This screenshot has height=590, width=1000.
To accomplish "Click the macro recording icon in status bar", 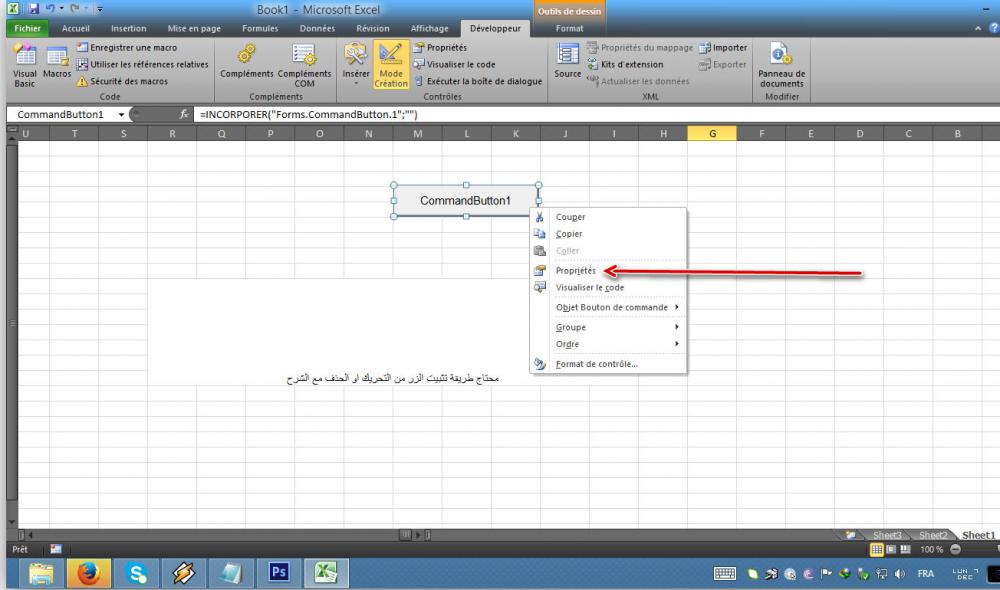I will (x=56, y=549).
